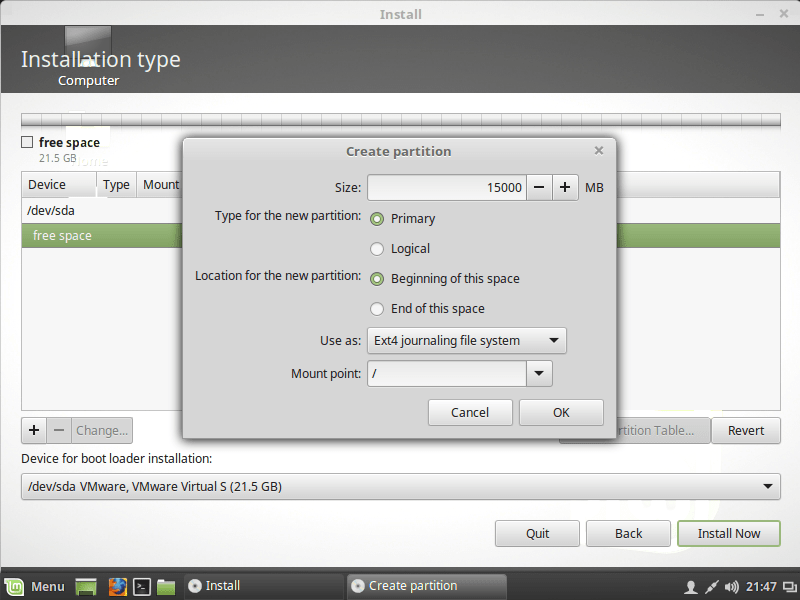Decrease partition size with minus button
The image size is (800, 600).
tap(539, 187)
